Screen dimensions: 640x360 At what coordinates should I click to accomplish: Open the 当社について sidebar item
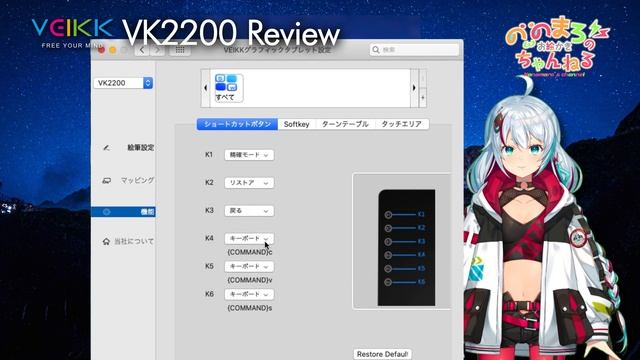[x=134, y=242]
